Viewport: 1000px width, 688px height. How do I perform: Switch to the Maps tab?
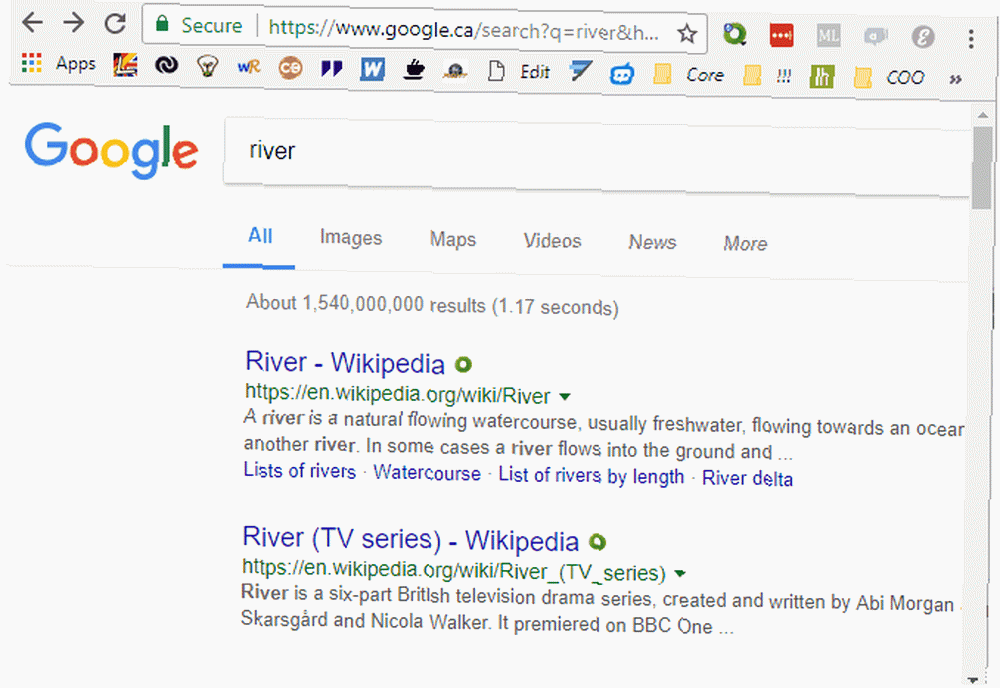click(453, 240)
